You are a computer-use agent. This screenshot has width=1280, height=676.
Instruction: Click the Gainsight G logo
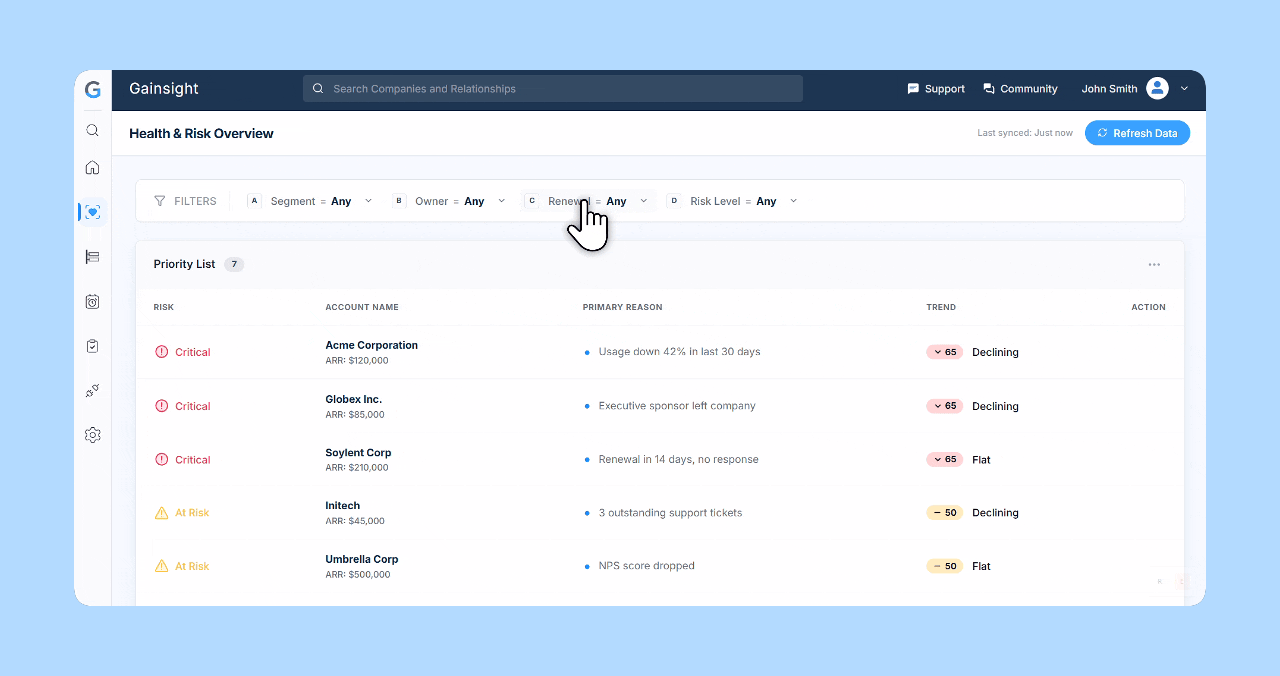[x=92, y=89]
